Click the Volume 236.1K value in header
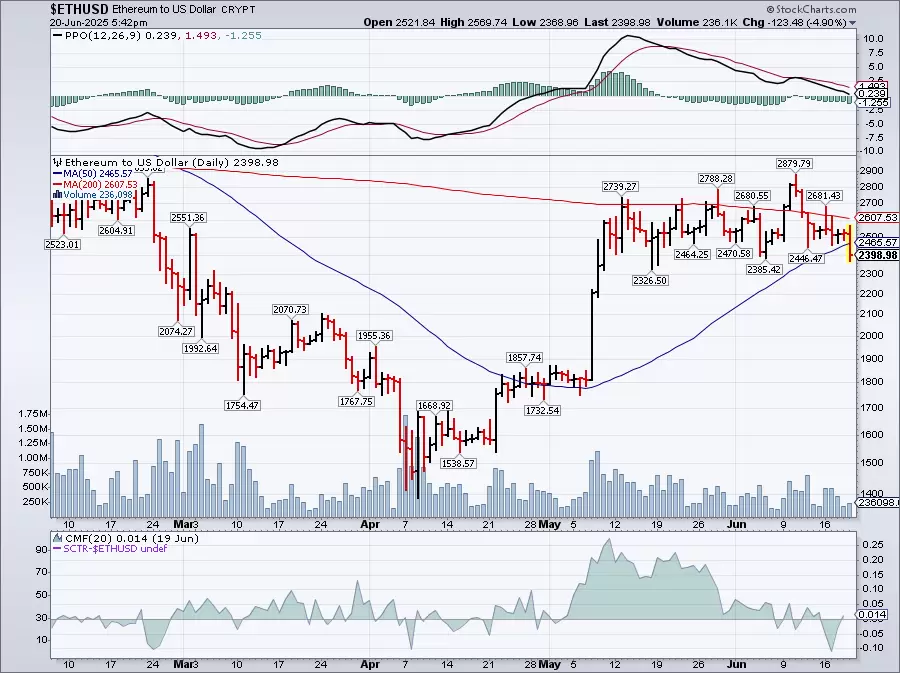Viewport: 900px width, 673px height. point(697,23)
